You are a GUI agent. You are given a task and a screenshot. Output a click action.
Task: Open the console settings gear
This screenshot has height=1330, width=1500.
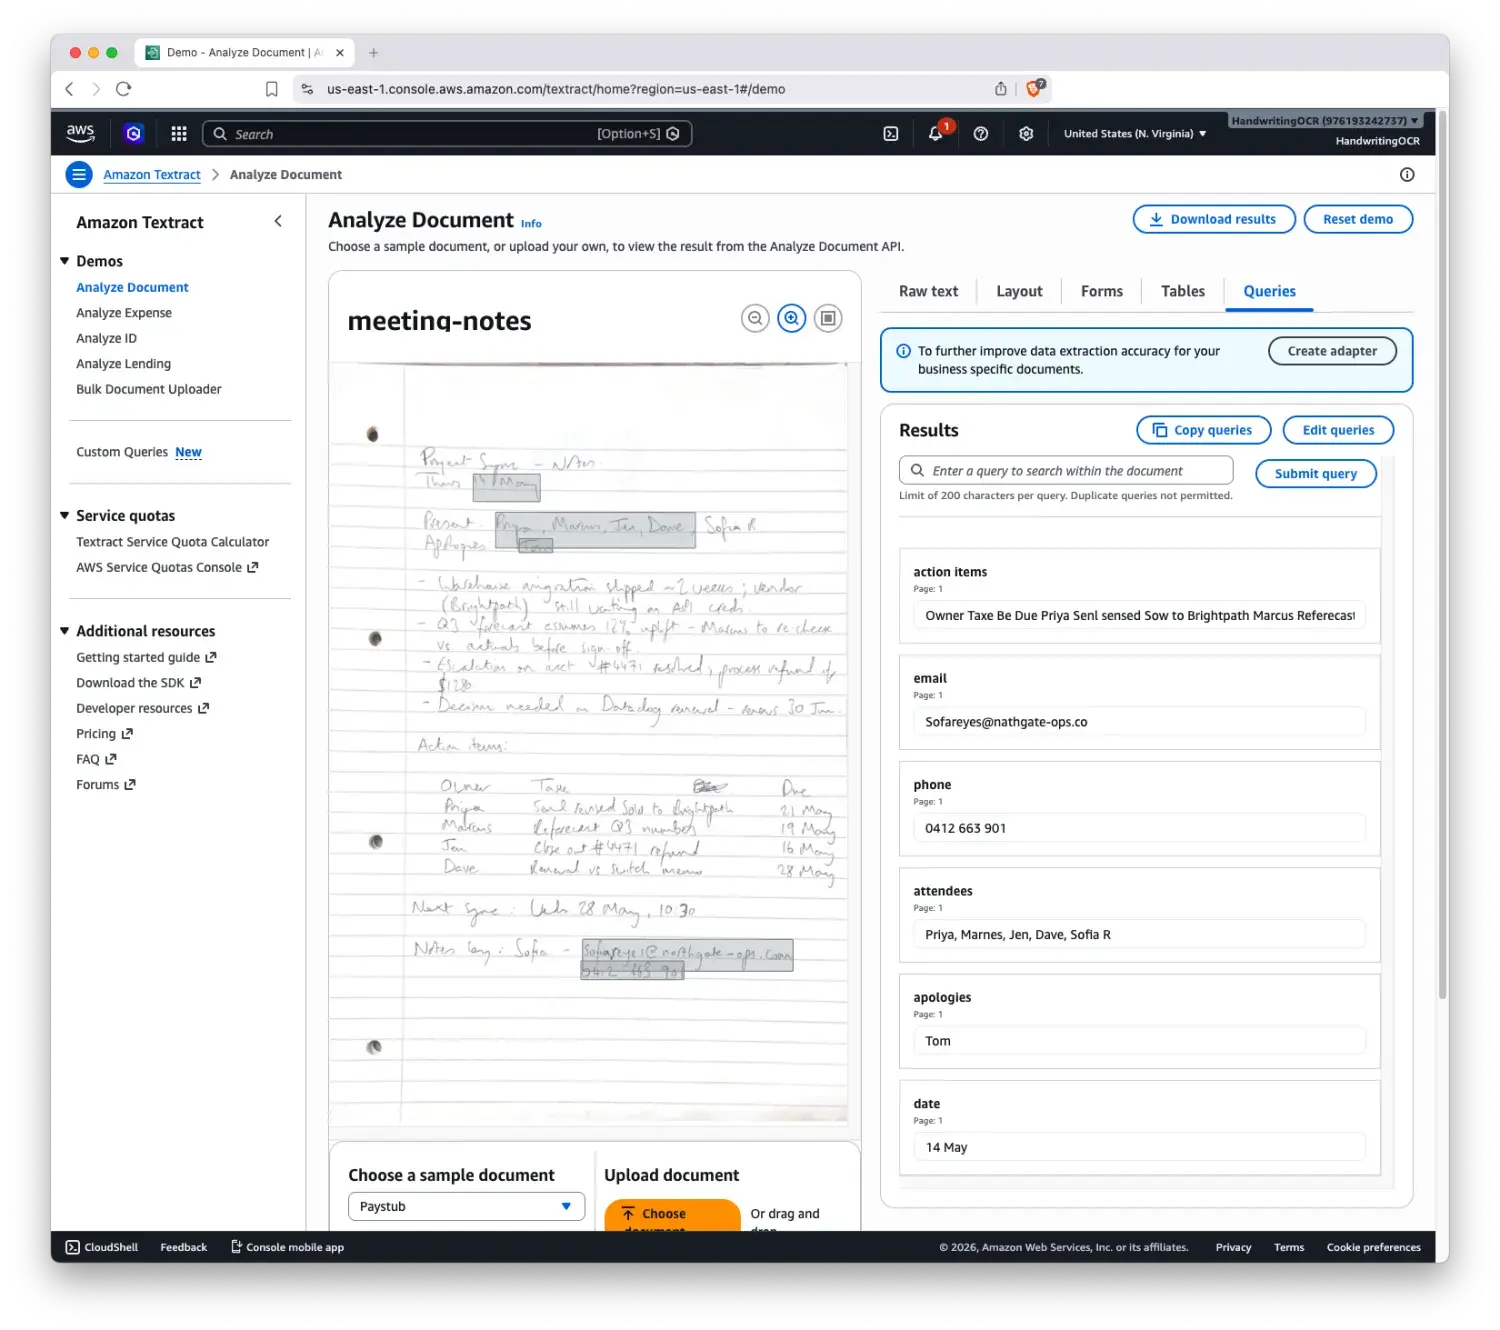click(1025, 133)
